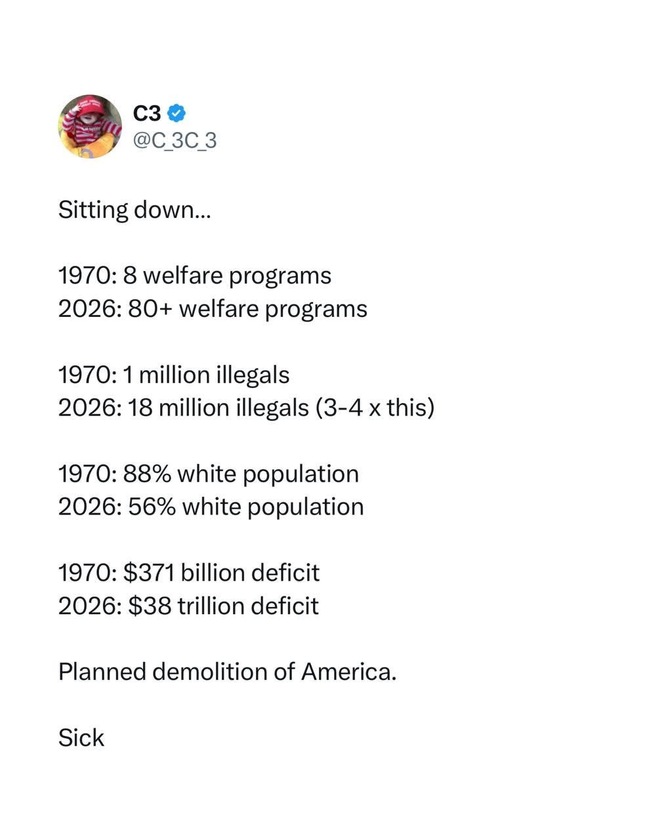Select the '1970: 1 million illegals' line
The height and width of the screenshot is (840, 672).
[x=173, y=375]
